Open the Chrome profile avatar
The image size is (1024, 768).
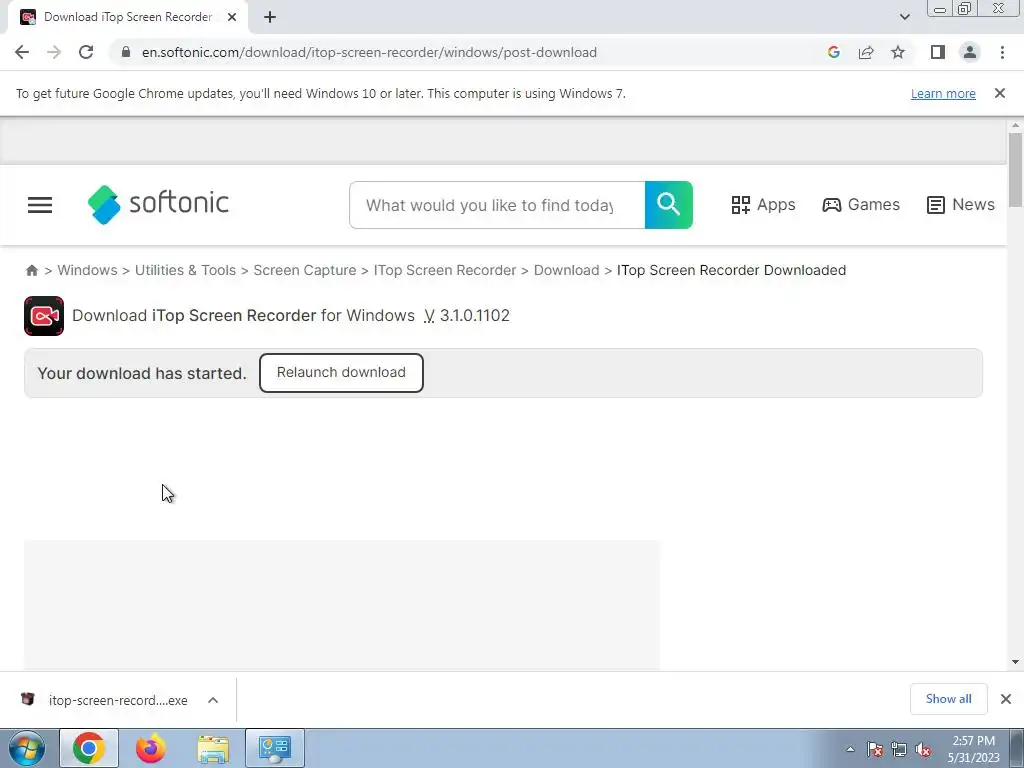(970, 52)
